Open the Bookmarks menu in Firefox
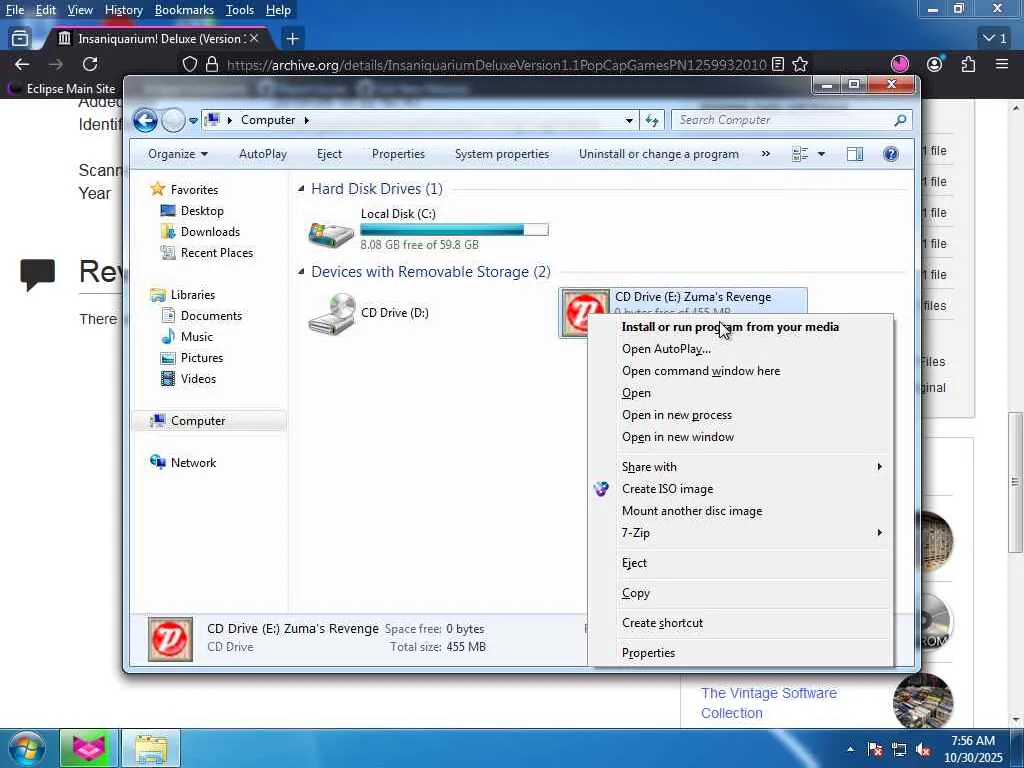Image resolution: width=1024 pixels, height=768 pixels. tap(184, 10)
